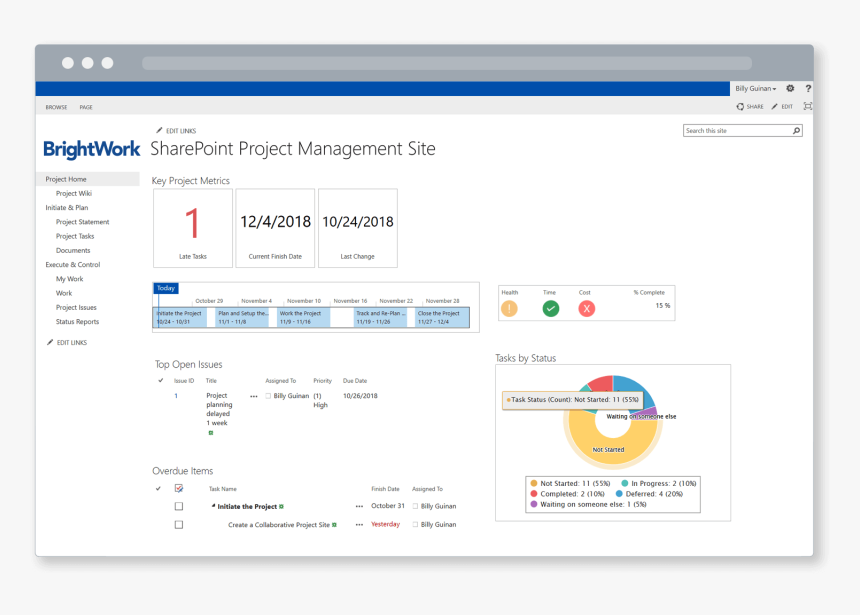Switch to the Page tab

(x=86, y=107)
